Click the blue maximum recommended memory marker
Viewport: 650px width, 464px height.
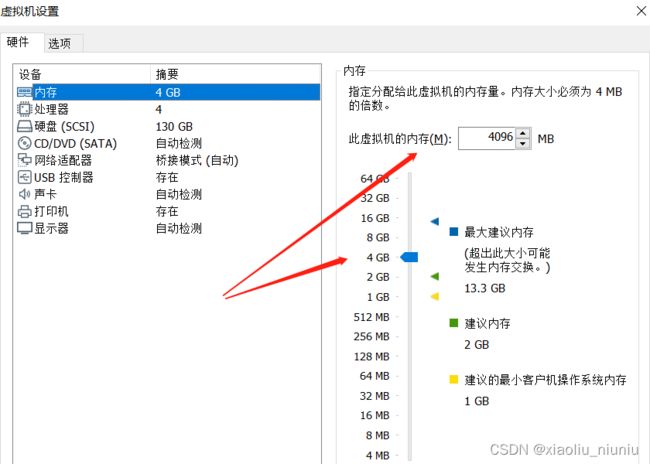click(434, 221)
